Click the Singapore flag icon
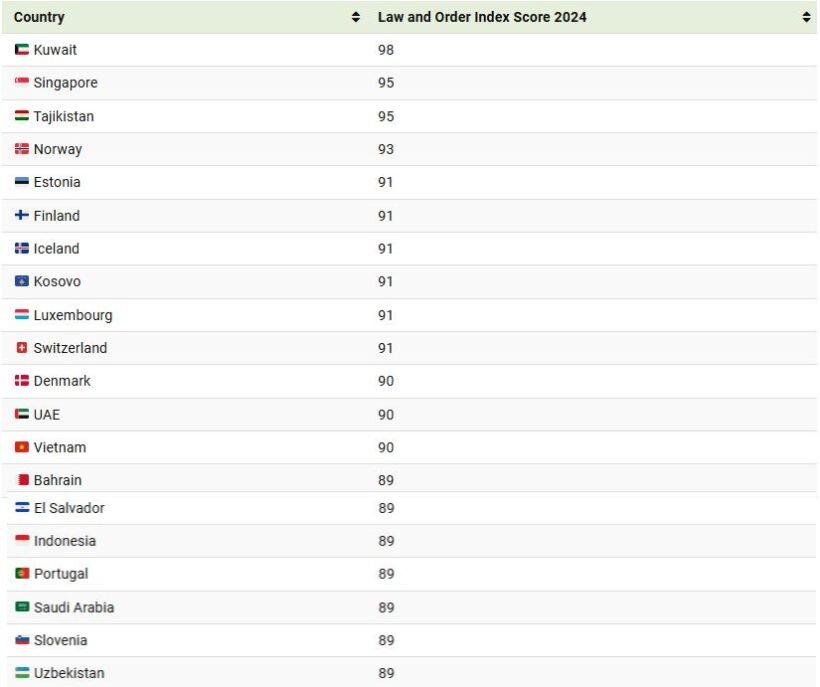Screen dimensions: 820x687 click(22, 83)
